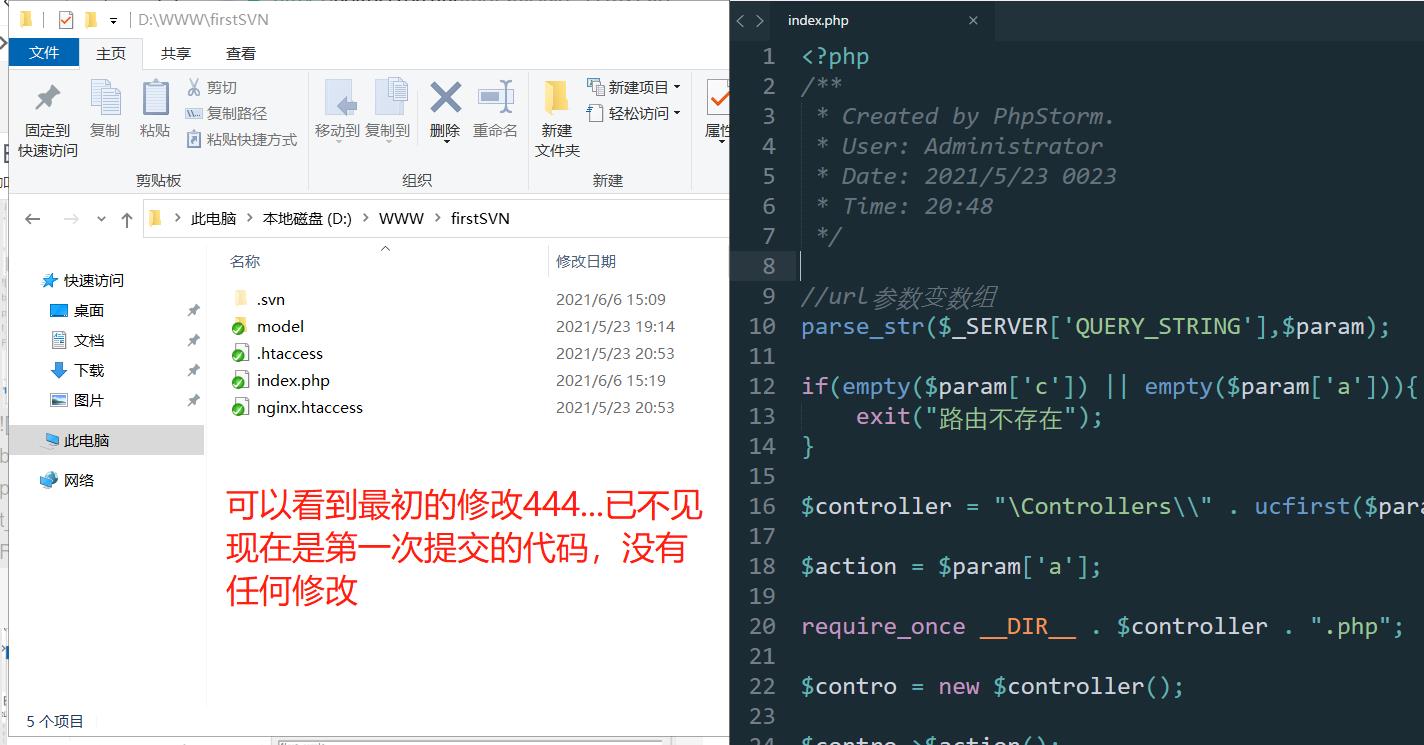Click Paste shortcut (粘贴快捷方式) button
Image resolution: width=1424 pixels, height=745 pixels.
pyautogui.click(x=242, y=140)
